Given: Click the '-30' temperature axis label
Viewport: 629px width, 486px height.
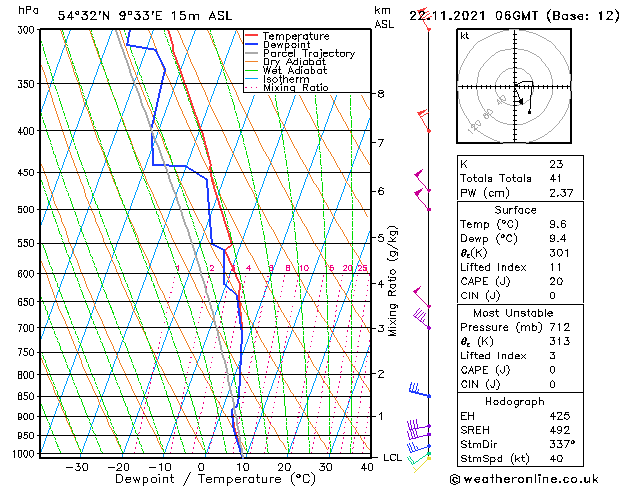Looking at the screenshot, I should coord(77,468).
